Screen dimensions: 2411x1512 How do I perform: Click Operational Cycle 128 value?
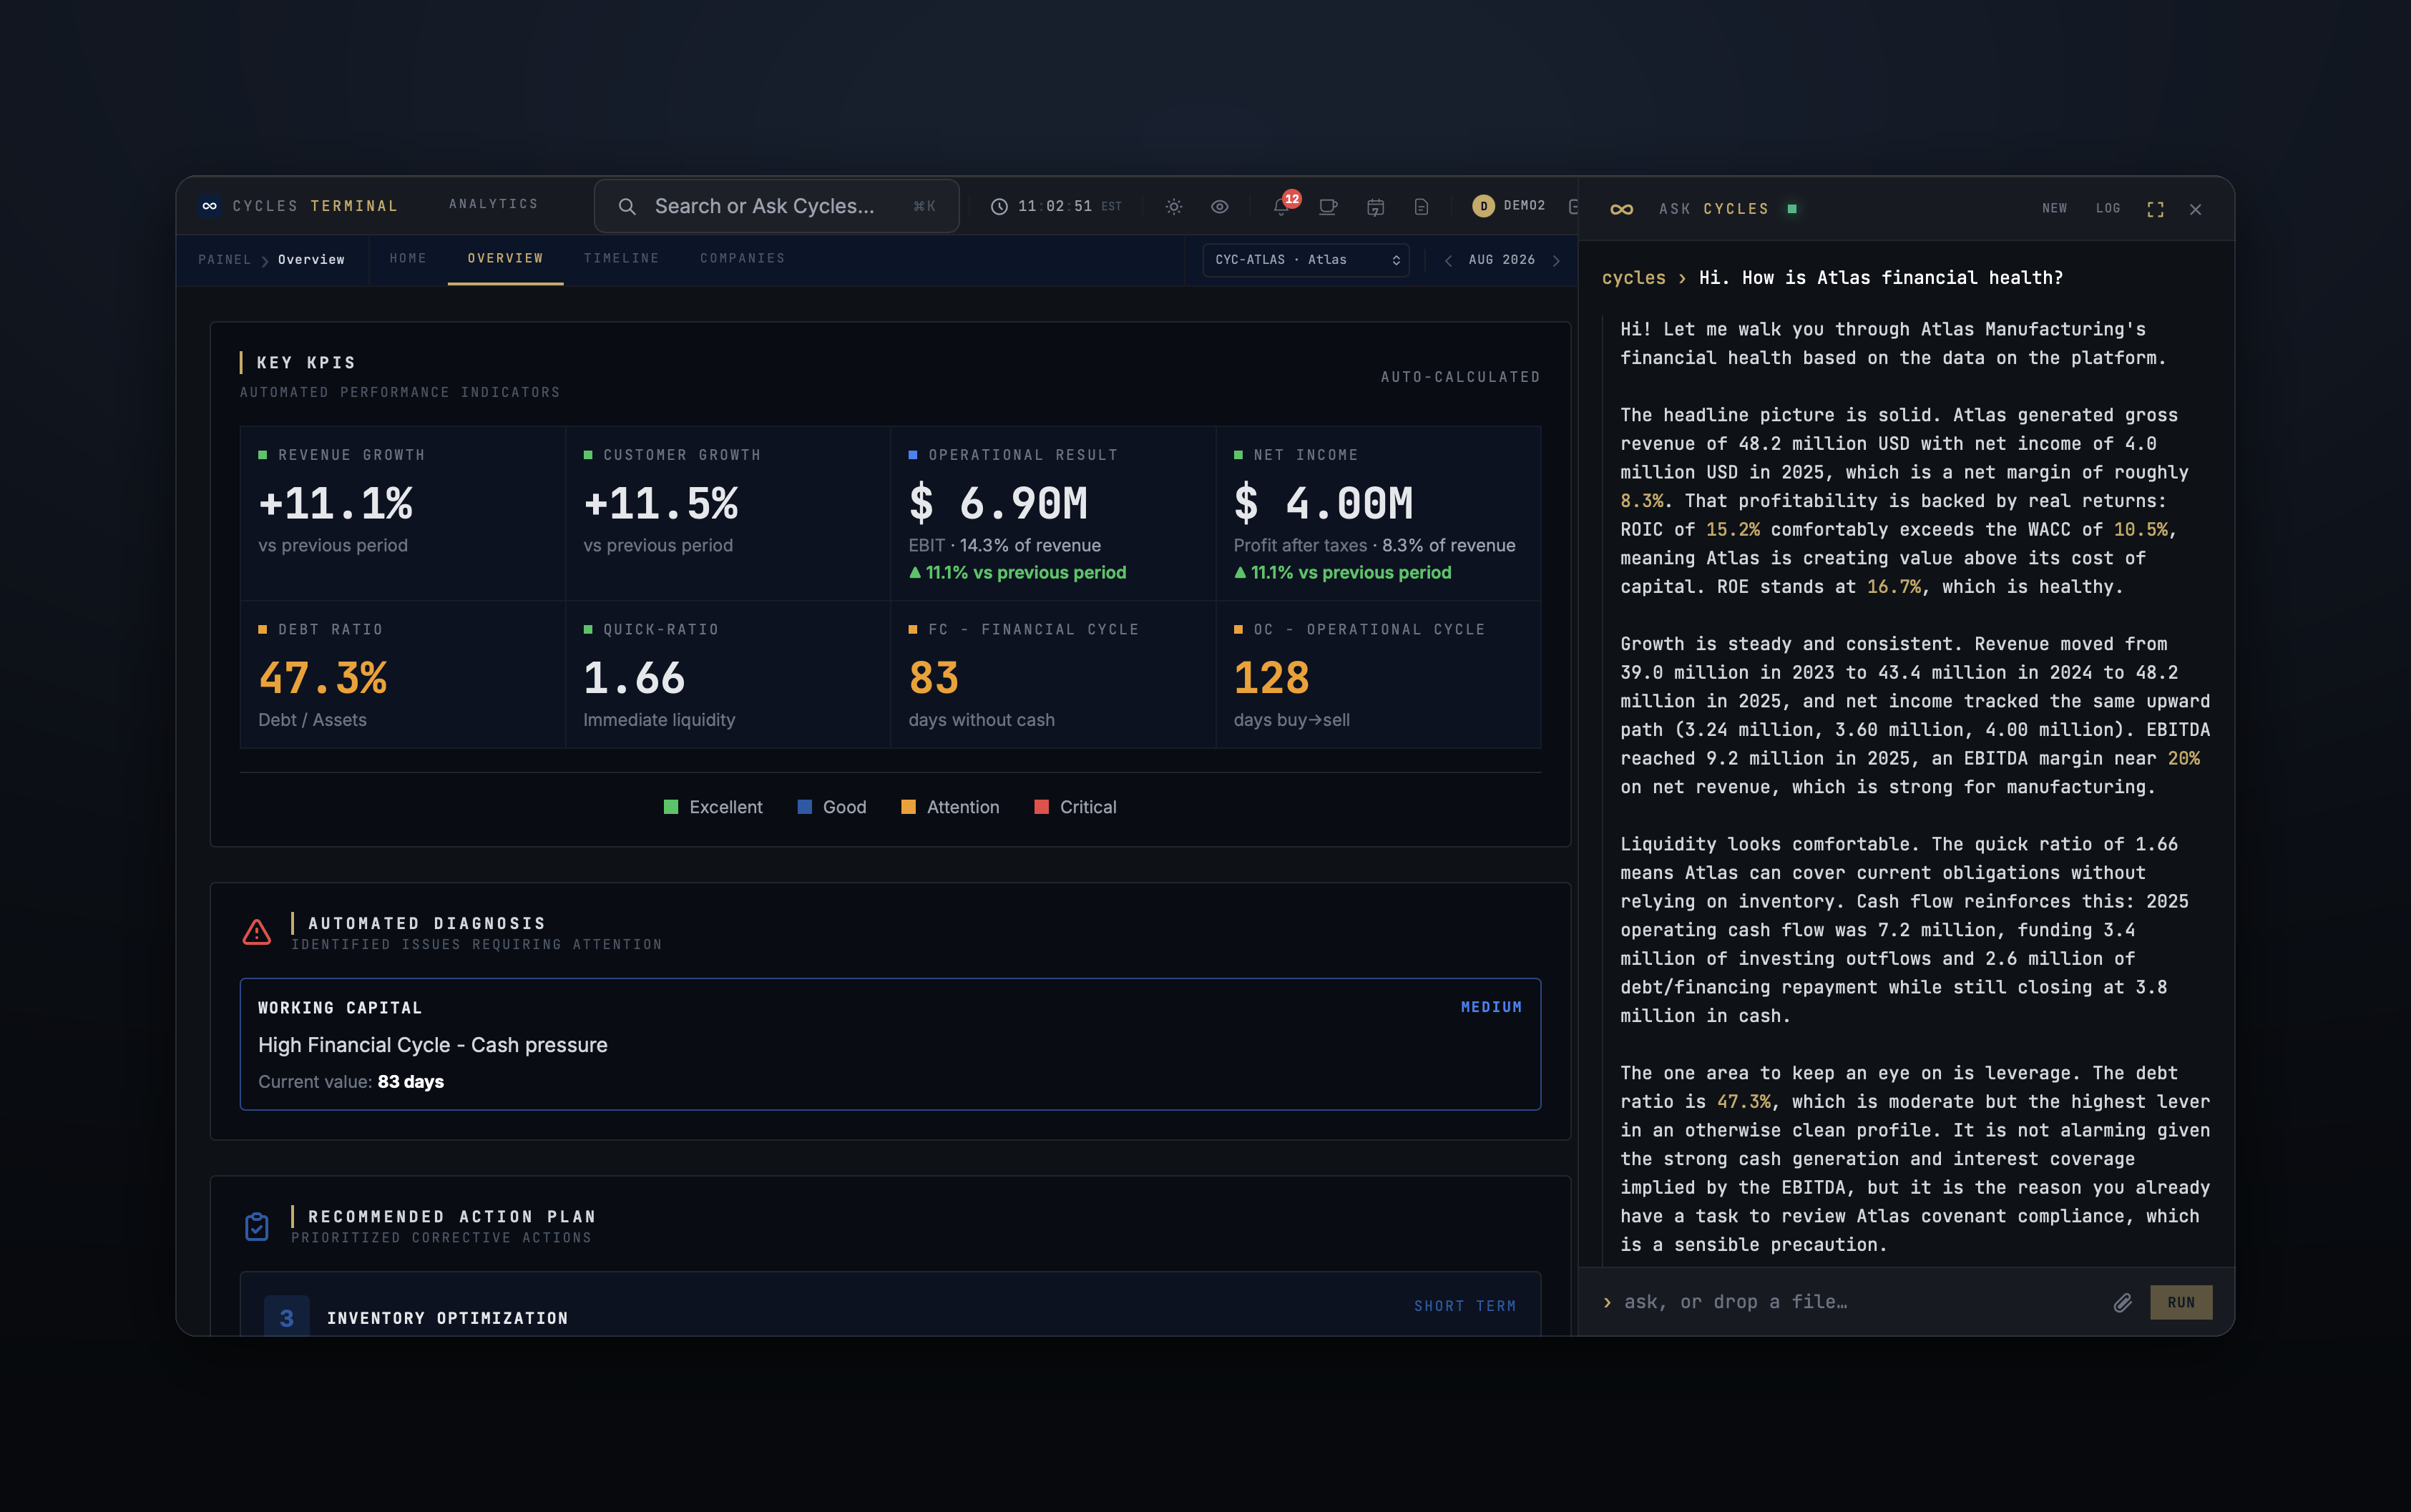click(1271, 678)
